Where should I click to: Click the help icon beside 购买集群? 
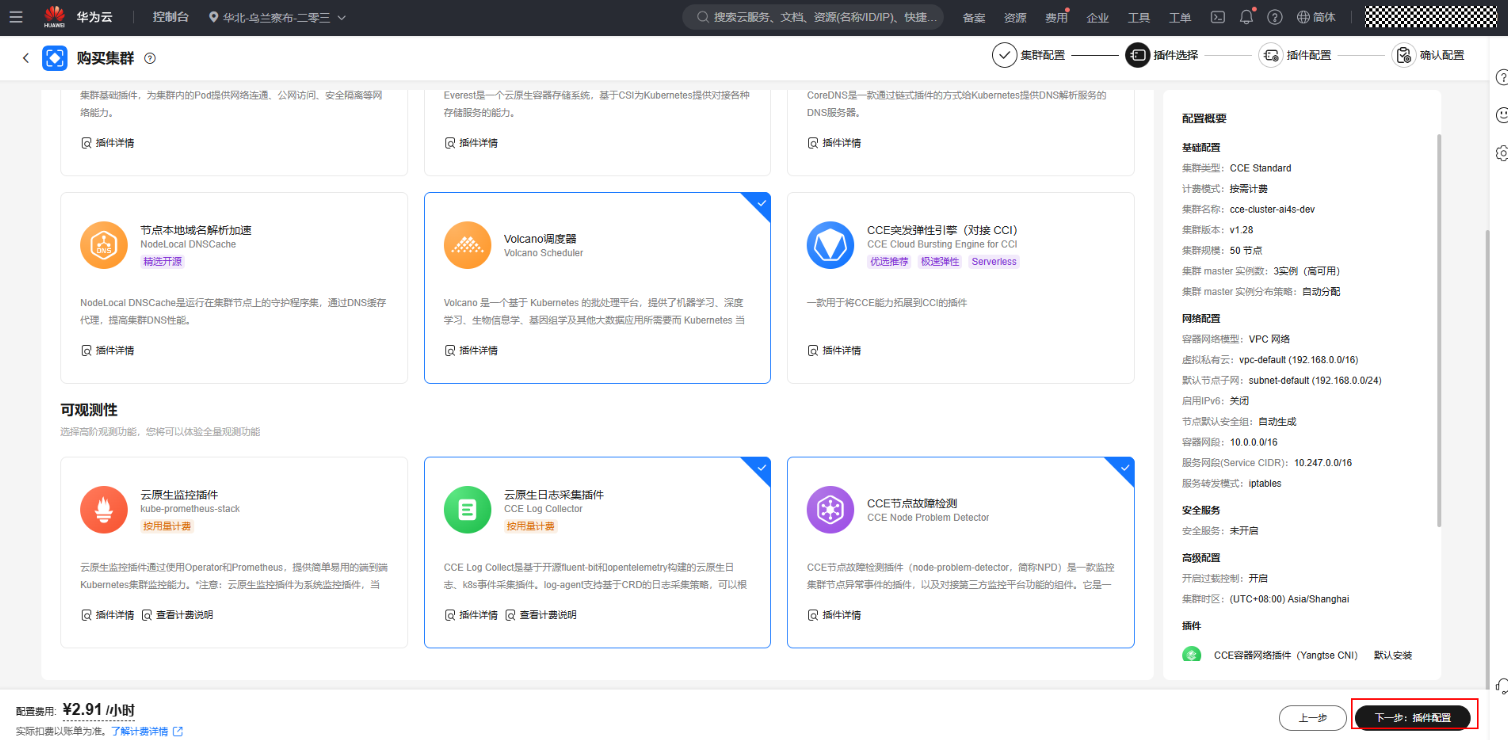coord(150,58)
